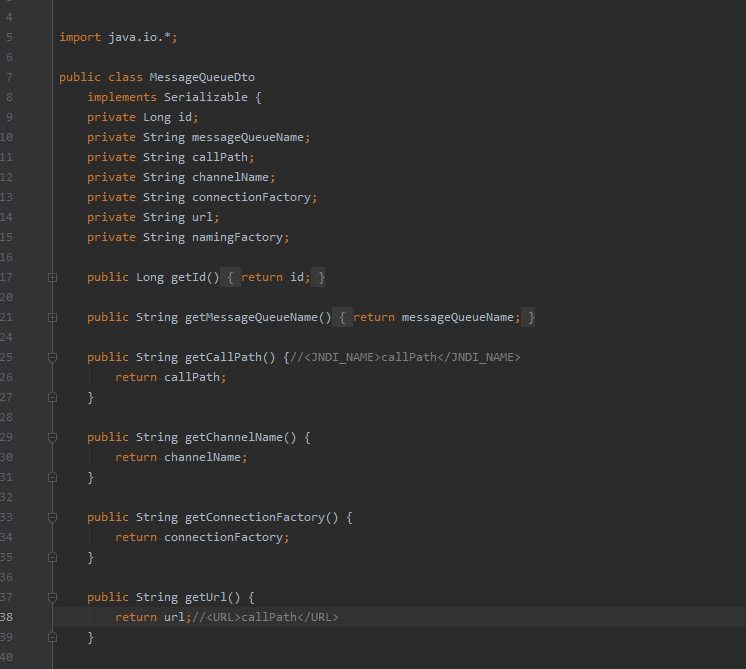Click the getConnectionFactory() method name
This screenshot has width=746, height=669.
click(255, 517)
